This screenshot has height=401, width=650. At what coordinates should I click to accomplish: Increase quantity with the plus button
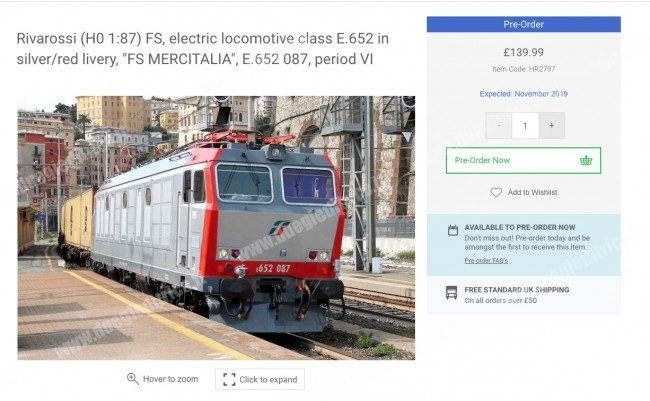tap(551, 125)
